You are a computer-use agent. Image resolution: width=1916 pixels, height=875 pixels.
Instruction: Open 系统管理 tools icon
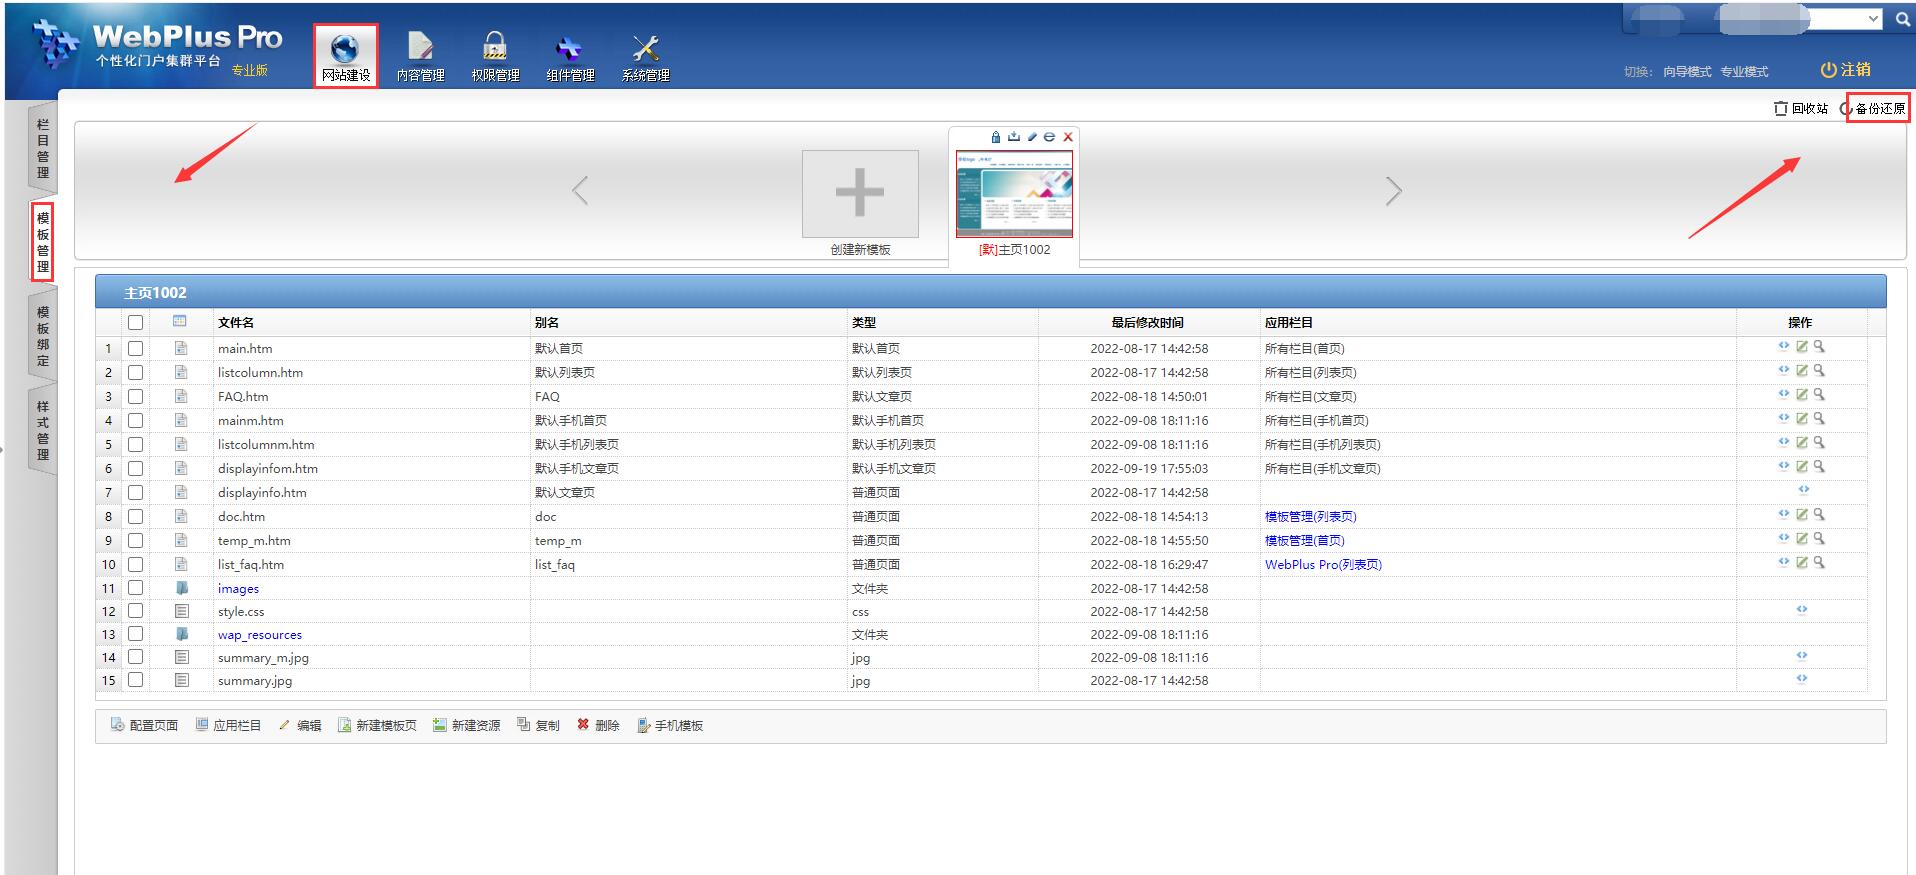[645, 48]
